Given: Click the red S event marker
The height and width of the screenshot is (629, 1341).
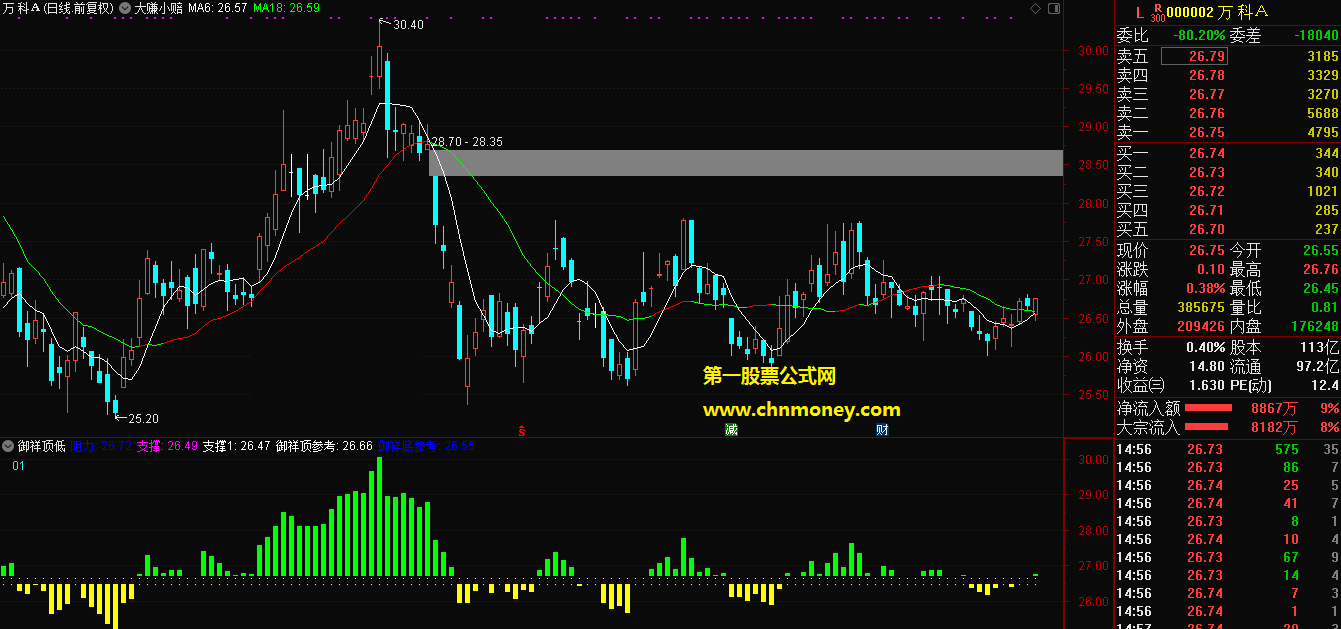Looking at the screenshot, I should coord(521,431).
